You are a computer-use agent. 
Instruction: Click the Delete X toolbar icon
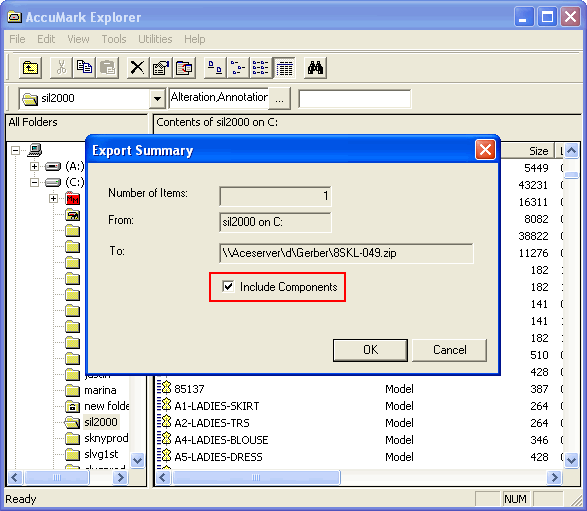137,68
